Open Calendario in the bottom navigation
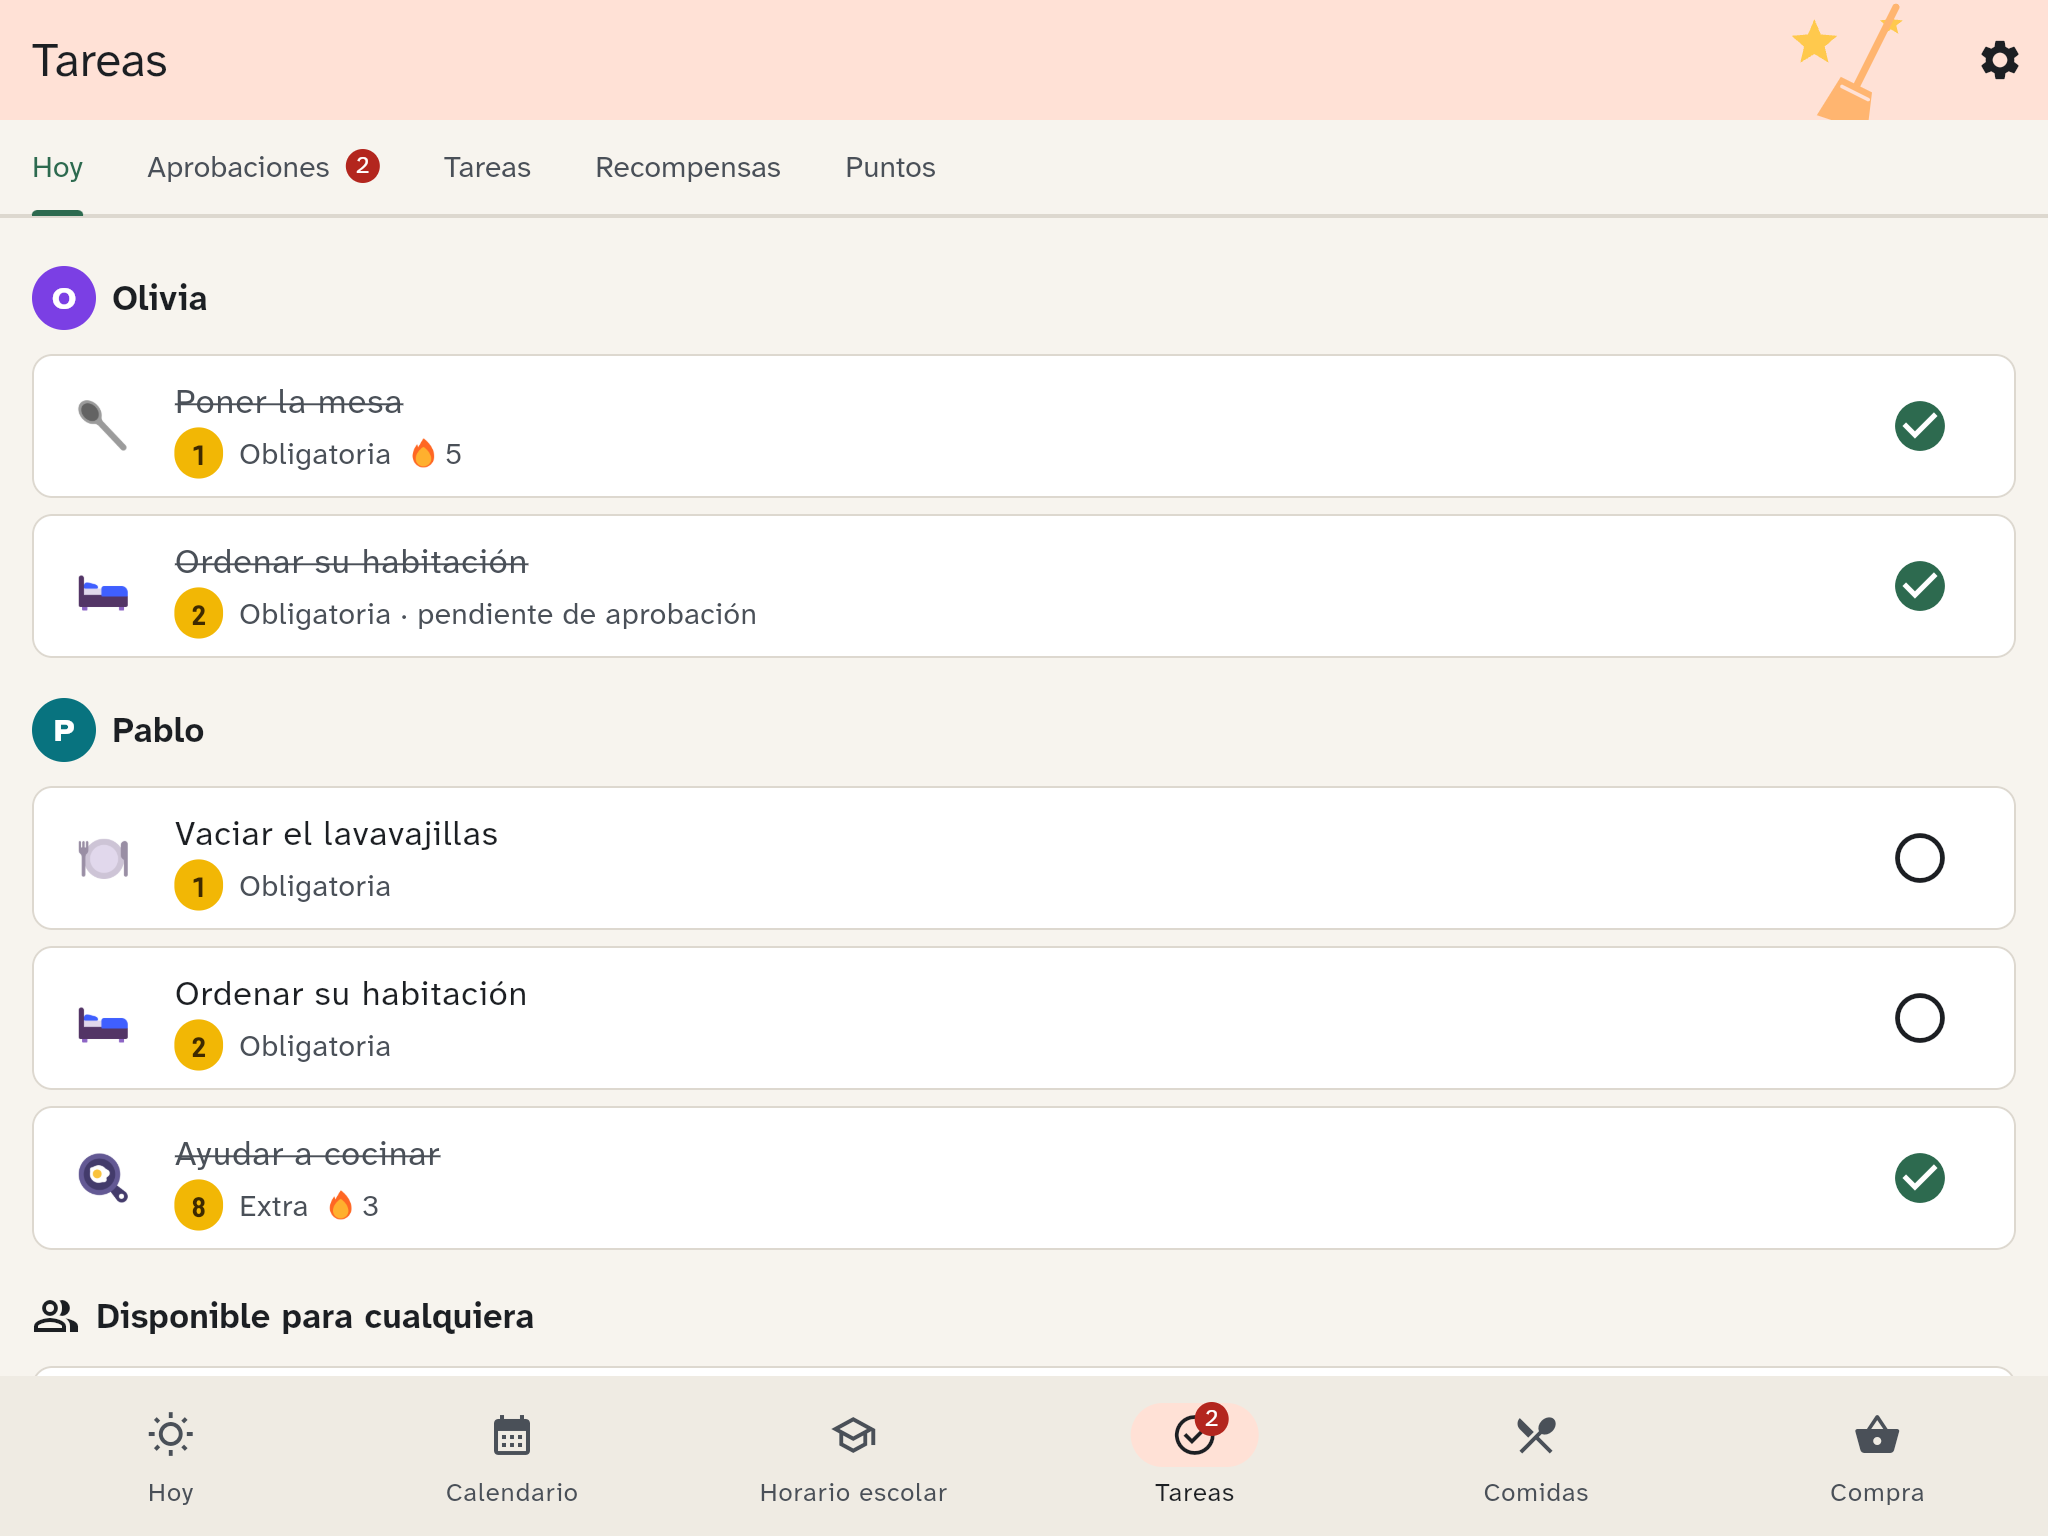 coord(512,1456)
